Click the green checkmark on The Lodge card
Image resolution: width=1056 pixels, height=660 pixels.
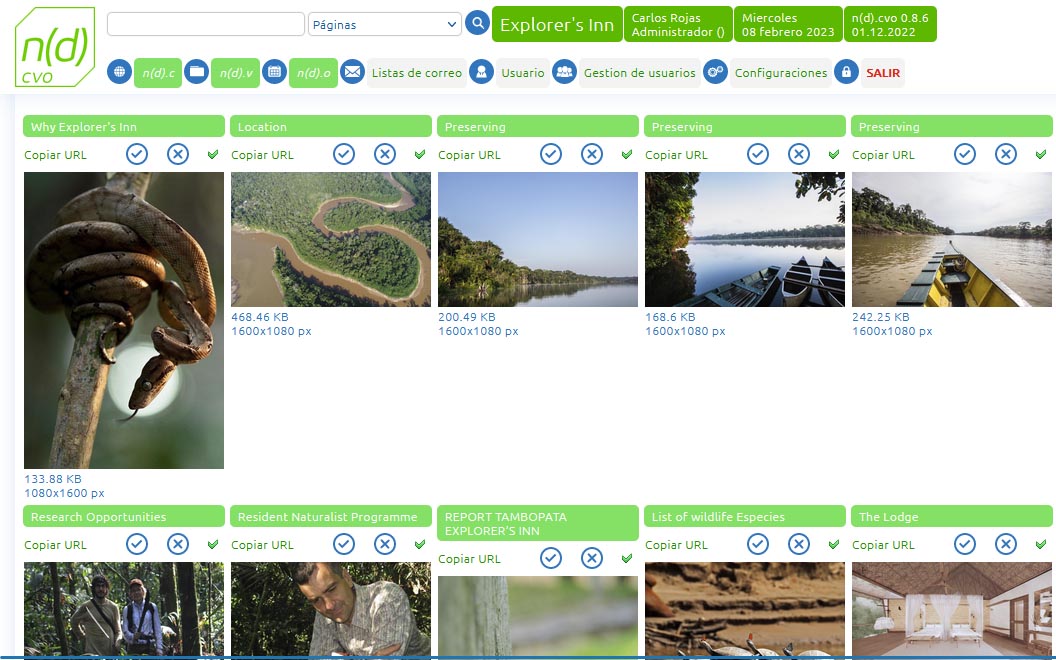1041,544
